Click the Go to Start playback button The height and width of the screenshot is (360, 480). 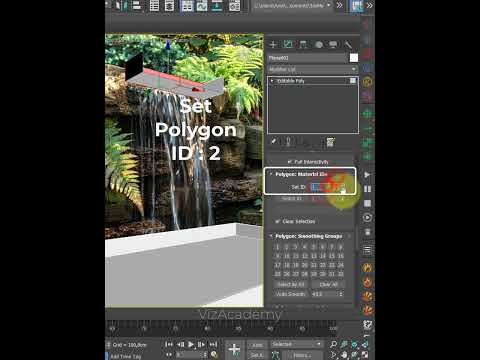pos(169,344)
